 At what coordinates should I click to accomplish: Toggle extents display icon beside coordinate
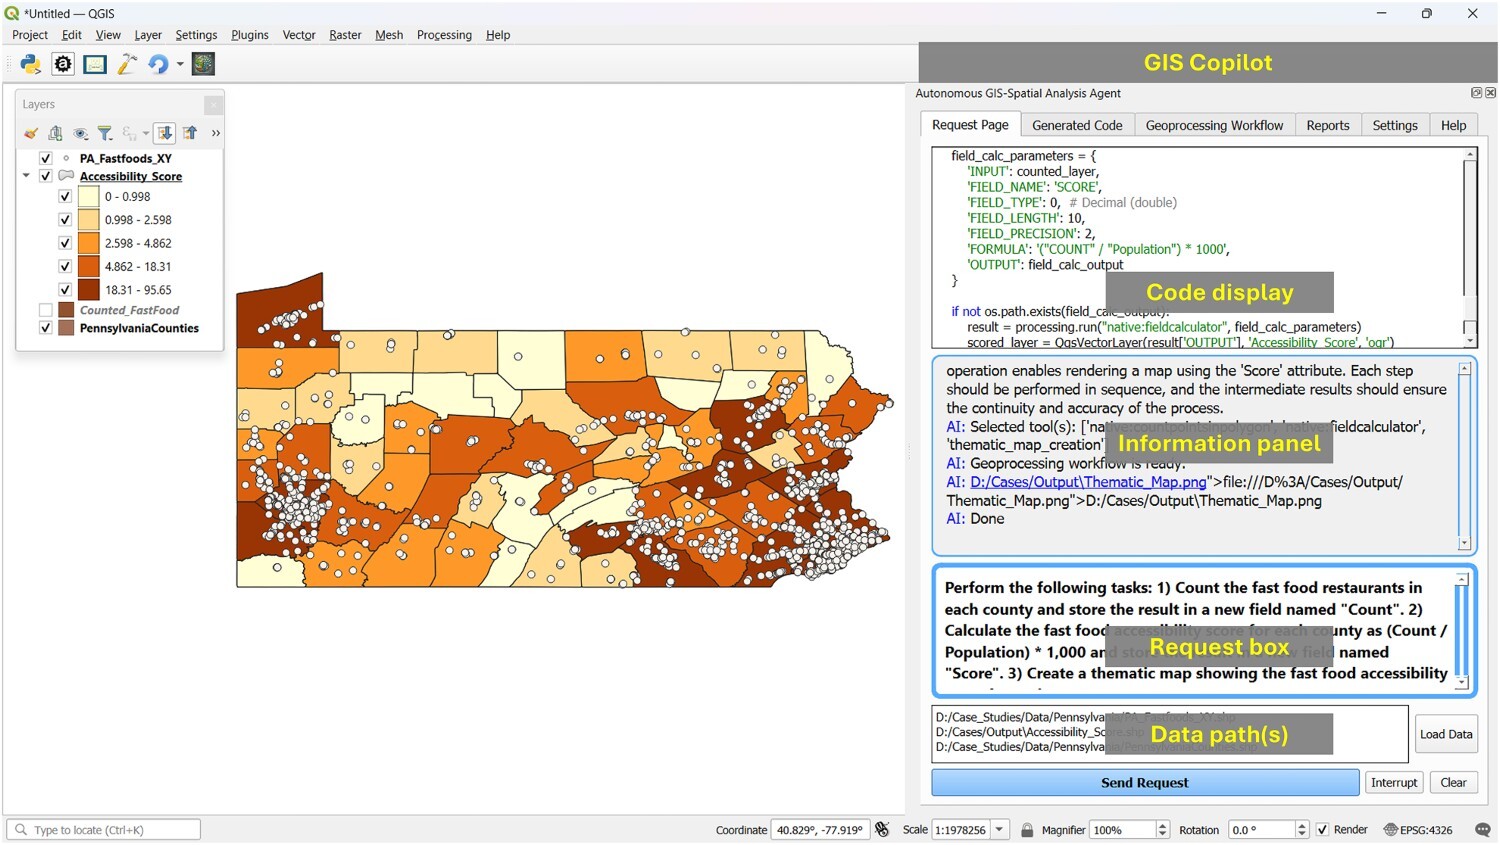click(x=882, y=830)
